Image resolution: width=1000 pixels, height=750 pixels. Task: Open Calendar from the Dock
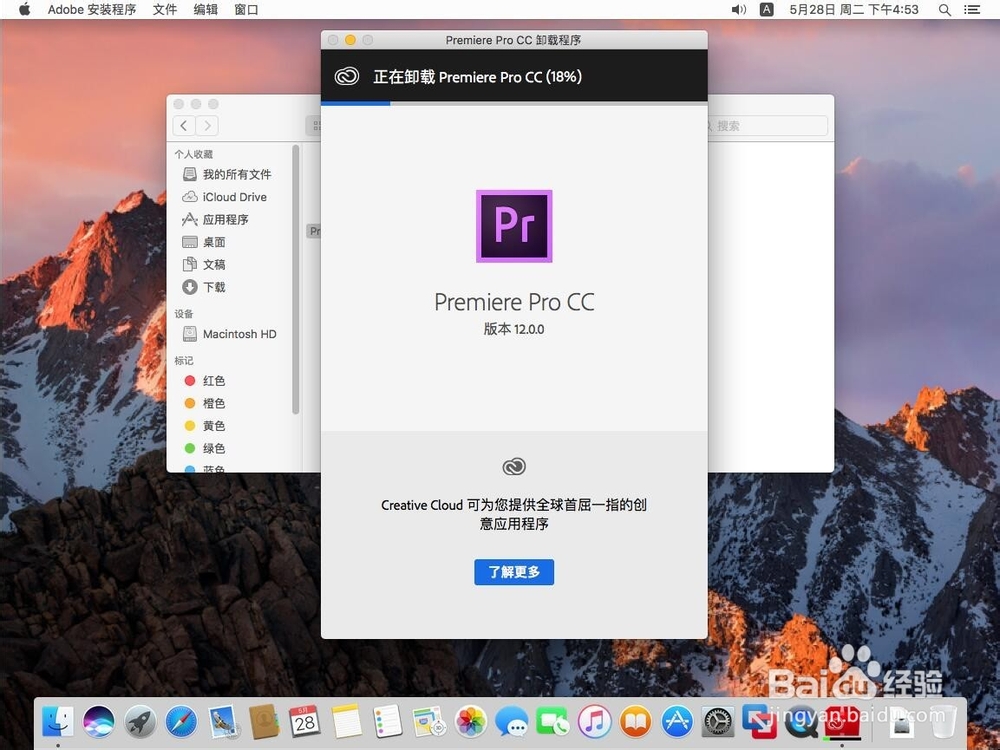coord(305,722)
